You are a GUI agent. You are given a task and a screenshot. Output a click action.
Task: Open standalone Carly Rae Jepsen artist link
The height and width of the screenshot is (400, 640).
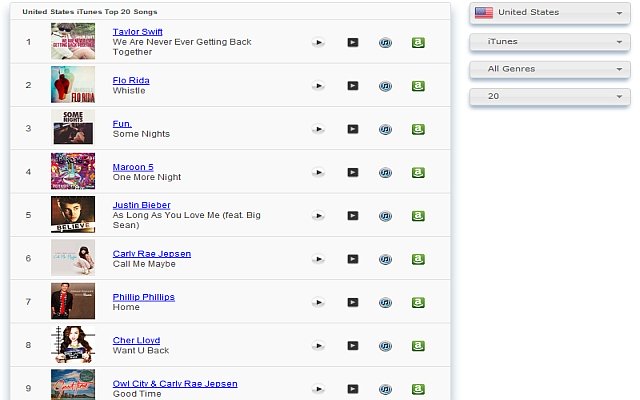pyautogui.click(x=152, y=253)
